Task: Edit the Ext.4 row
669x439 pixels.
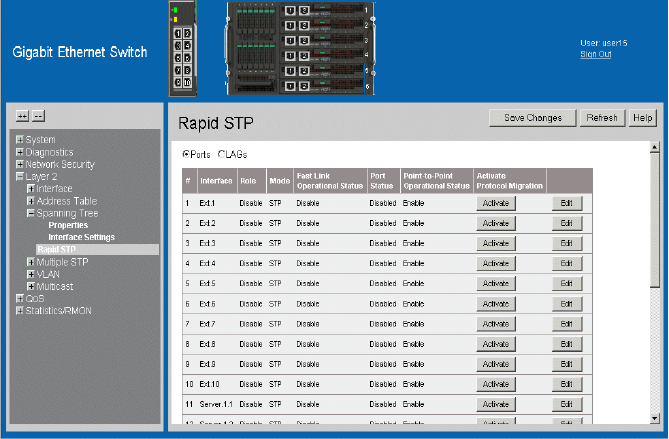Action: coord(567,264)
